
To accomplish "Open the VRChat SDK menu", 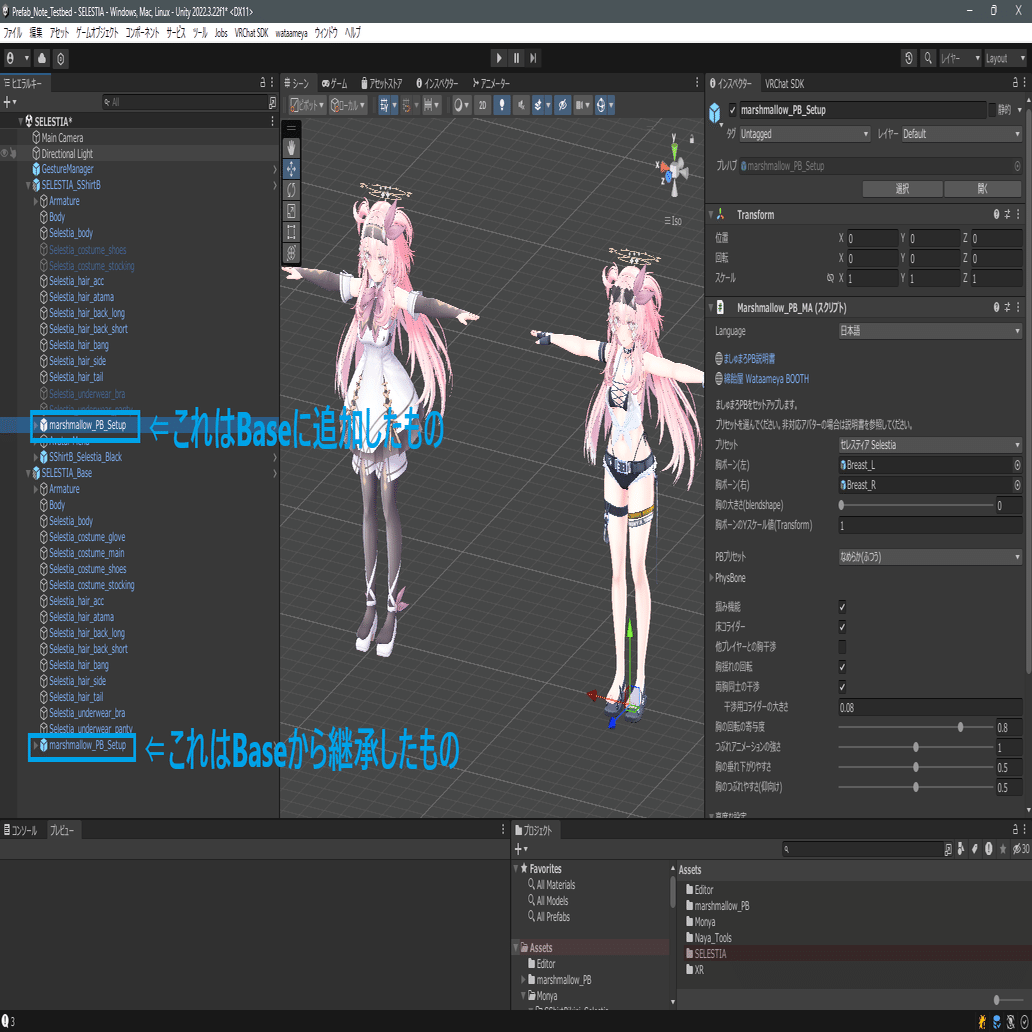I will [251, 33].
